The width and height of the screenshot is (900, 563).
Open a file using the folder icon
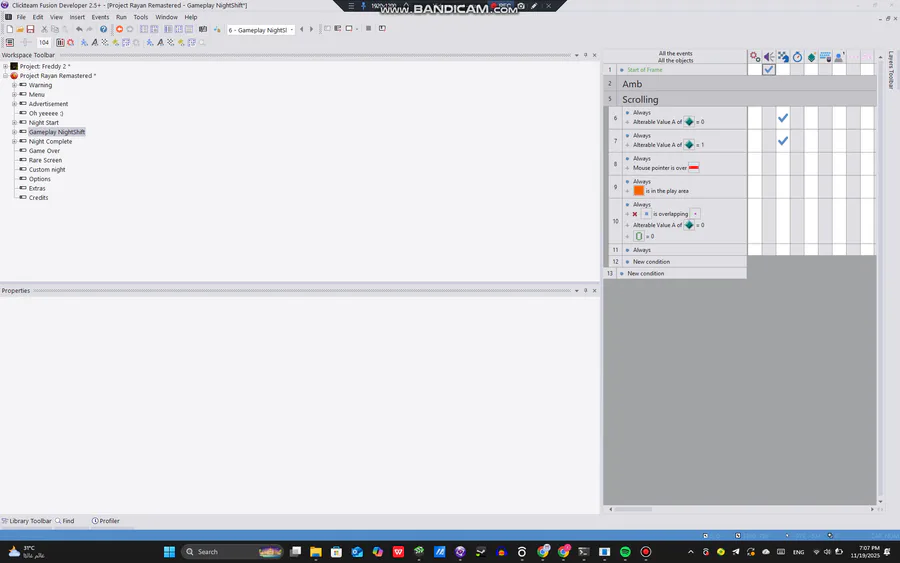(20, 29)
